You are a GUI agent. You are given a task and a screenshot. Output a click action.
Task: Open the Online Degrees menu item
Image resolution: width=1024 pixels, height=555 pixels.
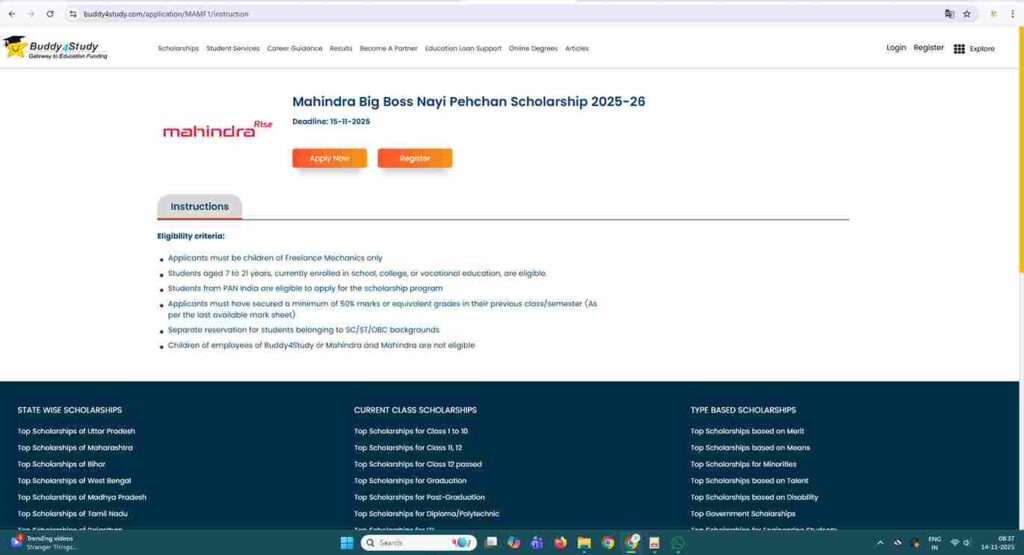(533, 48)
